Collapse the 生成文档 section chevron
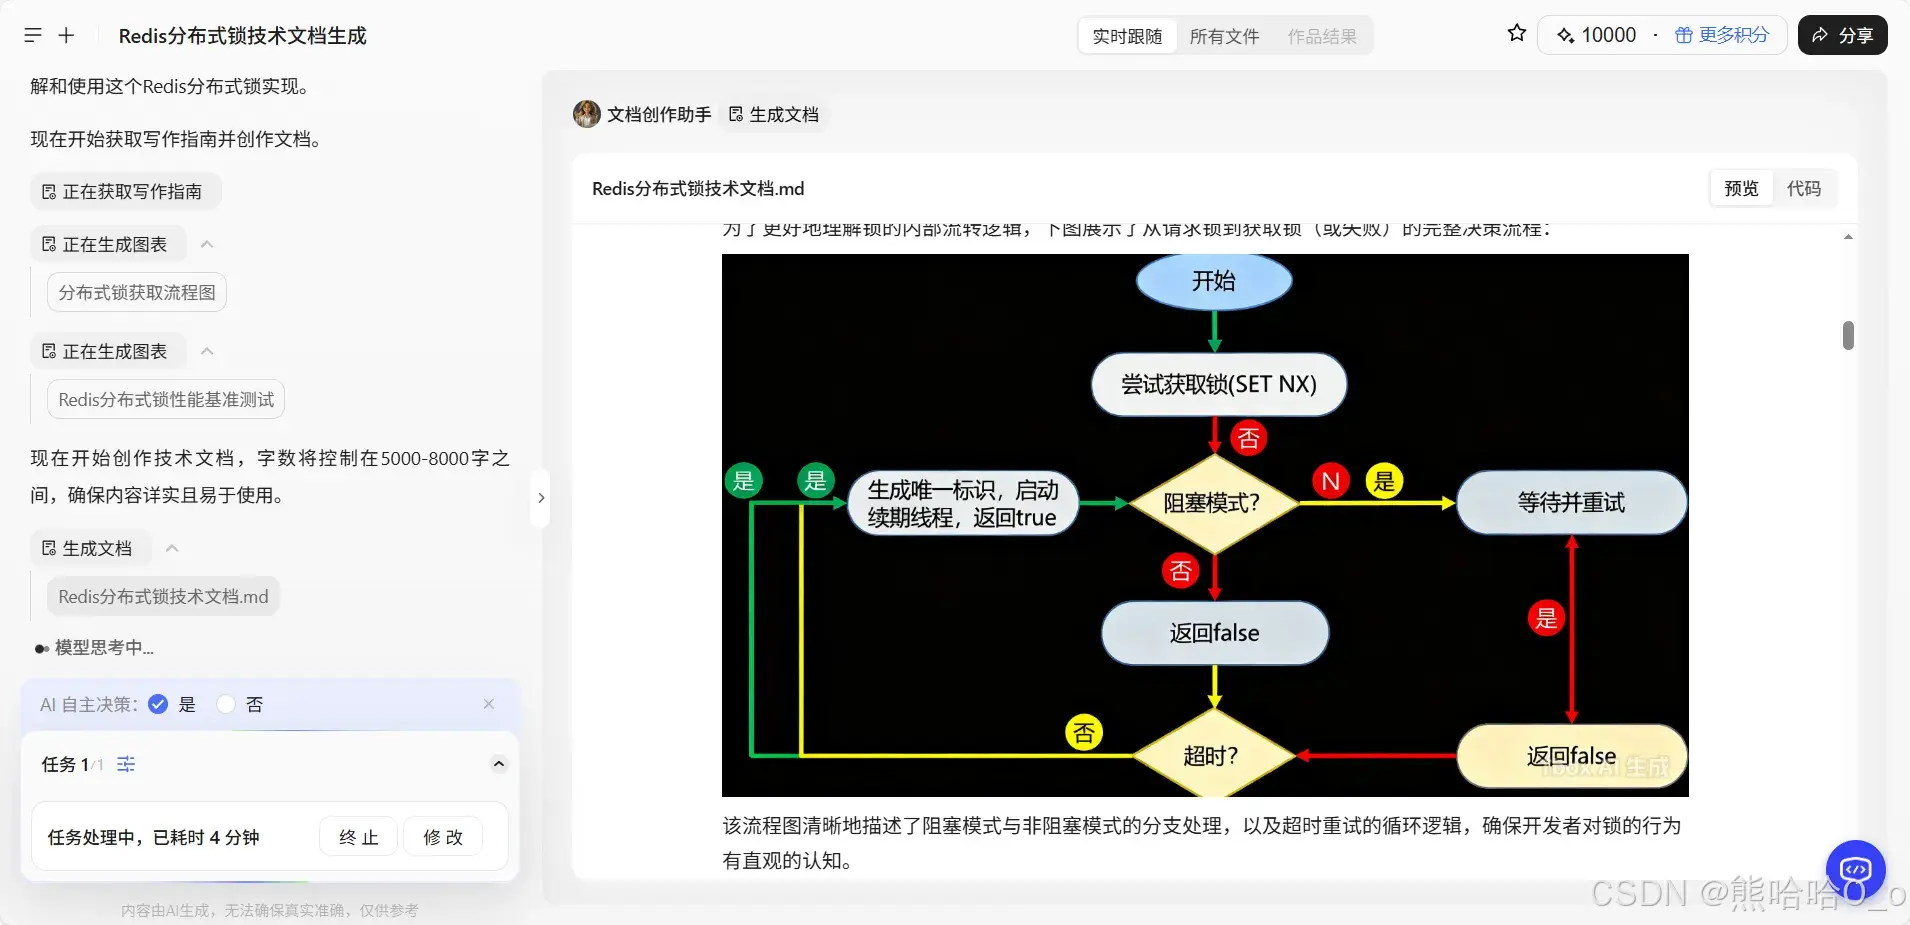This screenshot has height=925, width=1910. click(170, 548)
